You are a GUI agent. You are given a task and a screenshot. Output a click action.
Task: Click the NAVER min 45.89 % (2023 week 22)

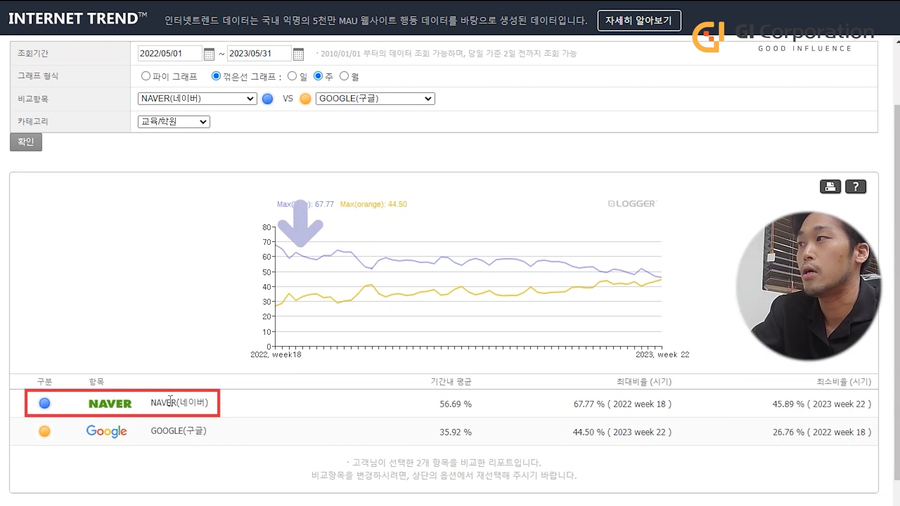(821, 404)
